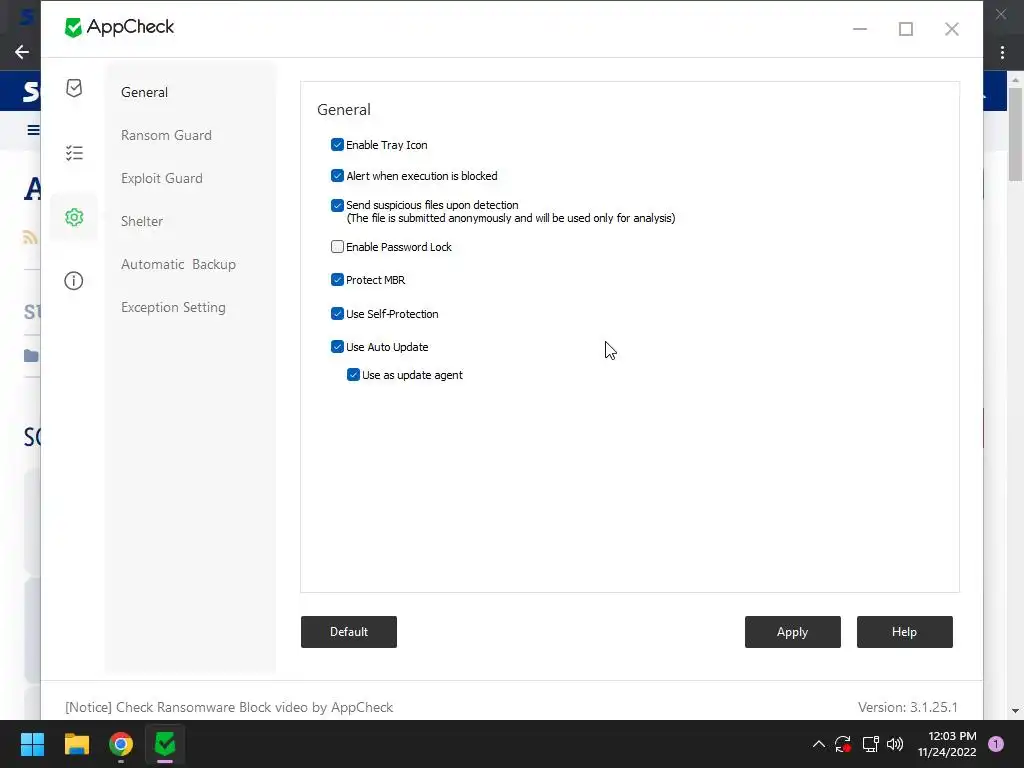Screen dimensions: 1024x768
Task: Open Exception Setting section
Action: click(173, 308)
